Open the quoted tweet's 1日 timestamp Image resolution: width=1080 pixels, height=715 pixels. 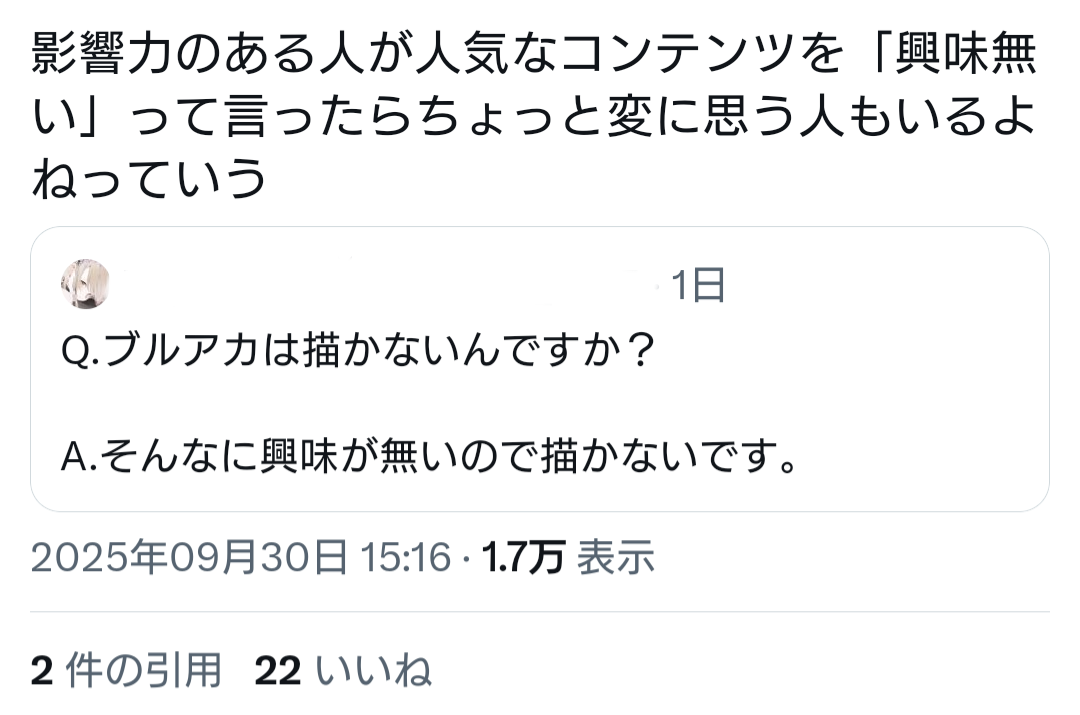698,287
